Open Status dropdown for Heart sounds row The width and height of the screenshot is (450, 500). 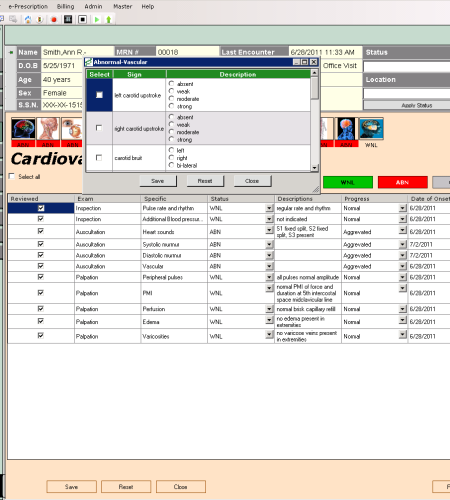[x=269, y=230]
